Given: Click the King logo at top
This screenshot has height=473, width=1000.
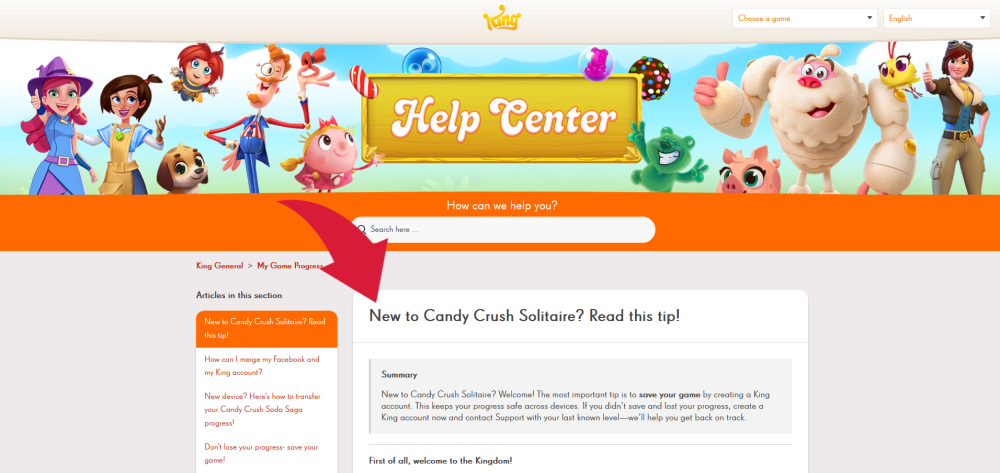Looking at the screenshot, I should point(503,17).
